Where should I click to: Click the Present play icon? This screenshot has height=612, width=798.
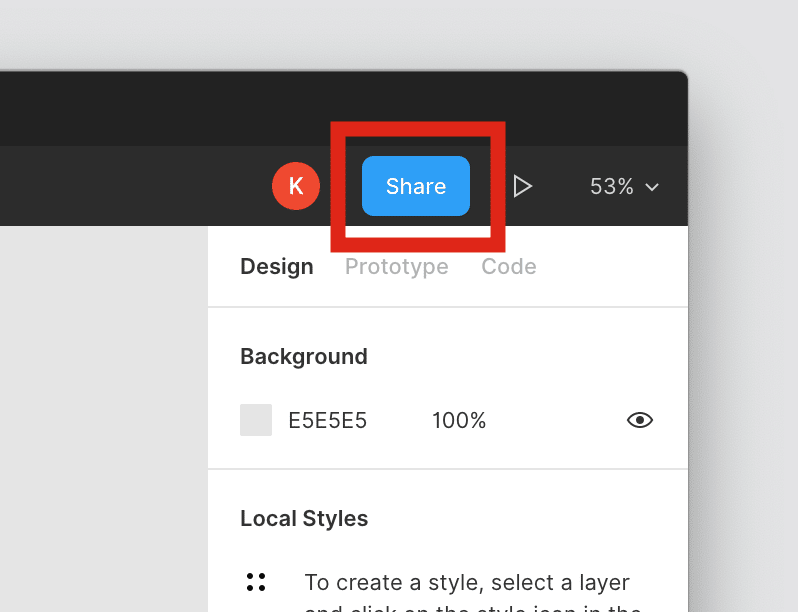(x=521, y=186)
